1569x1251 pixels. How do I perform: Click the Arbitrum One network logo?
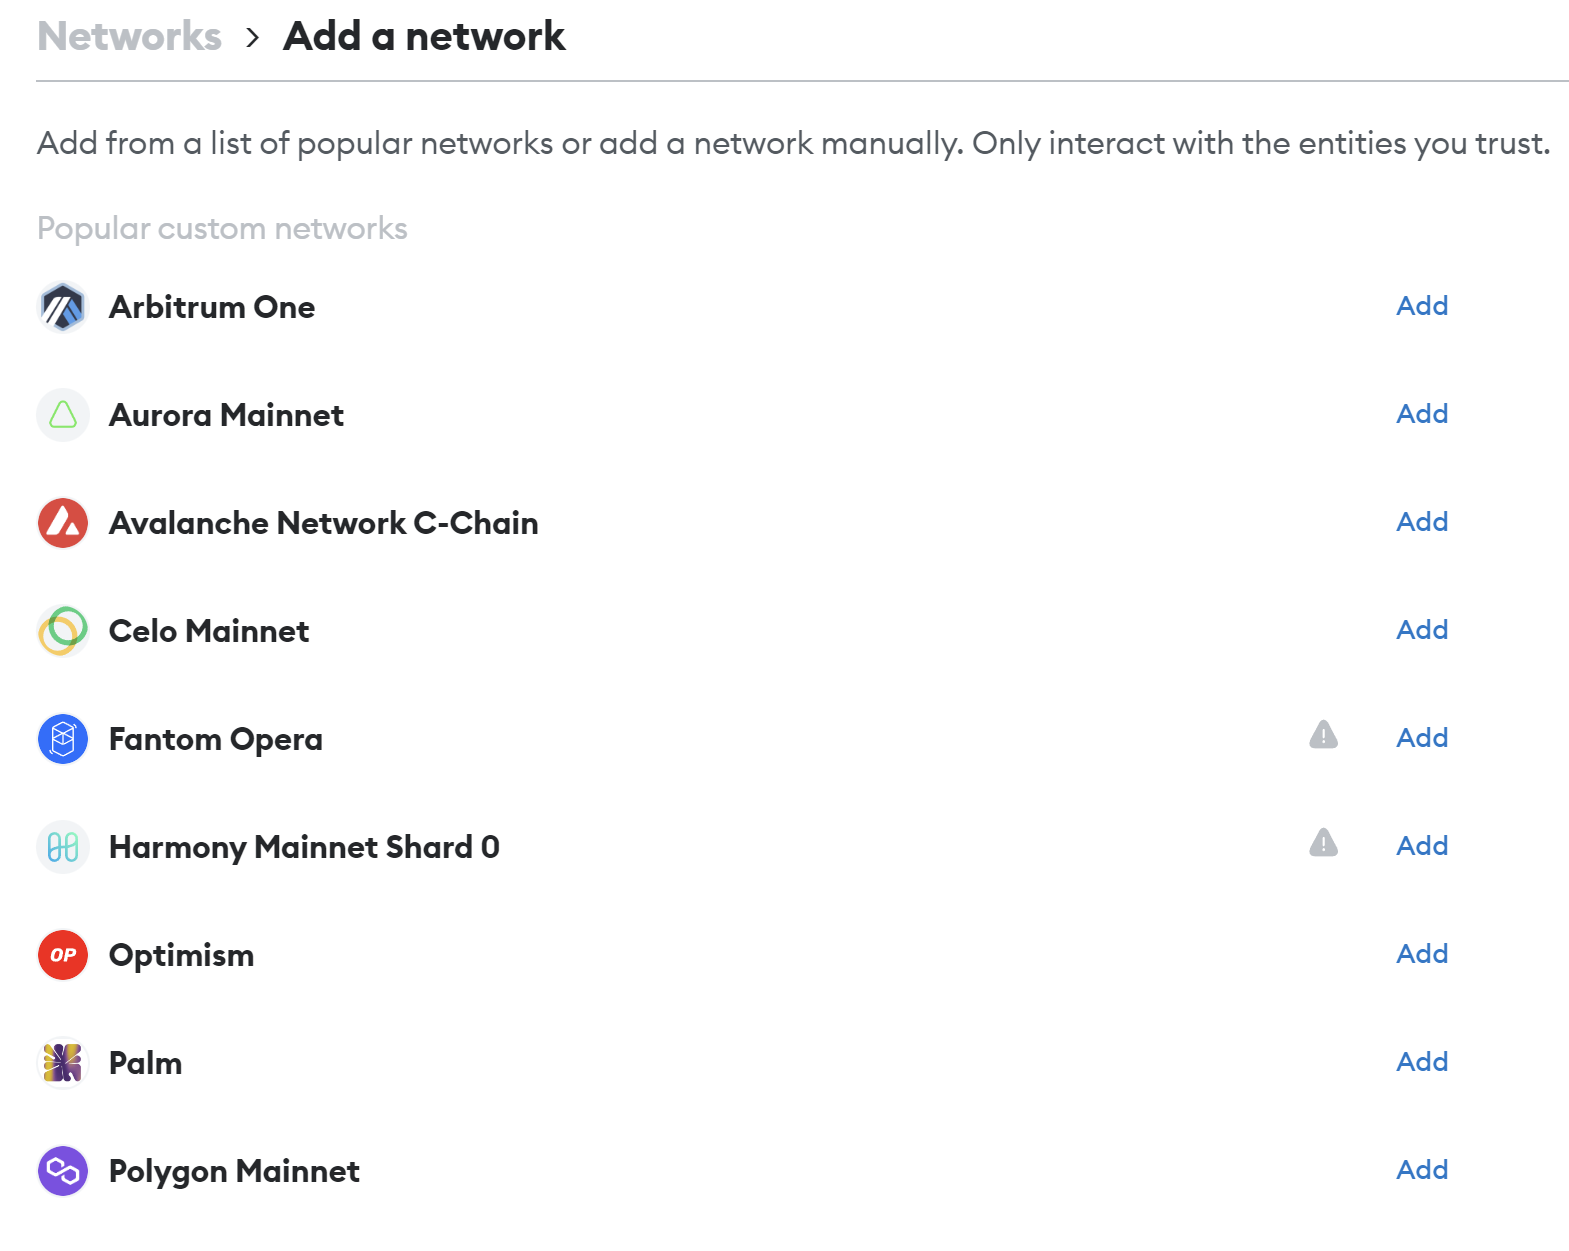(x=63, y=307)
